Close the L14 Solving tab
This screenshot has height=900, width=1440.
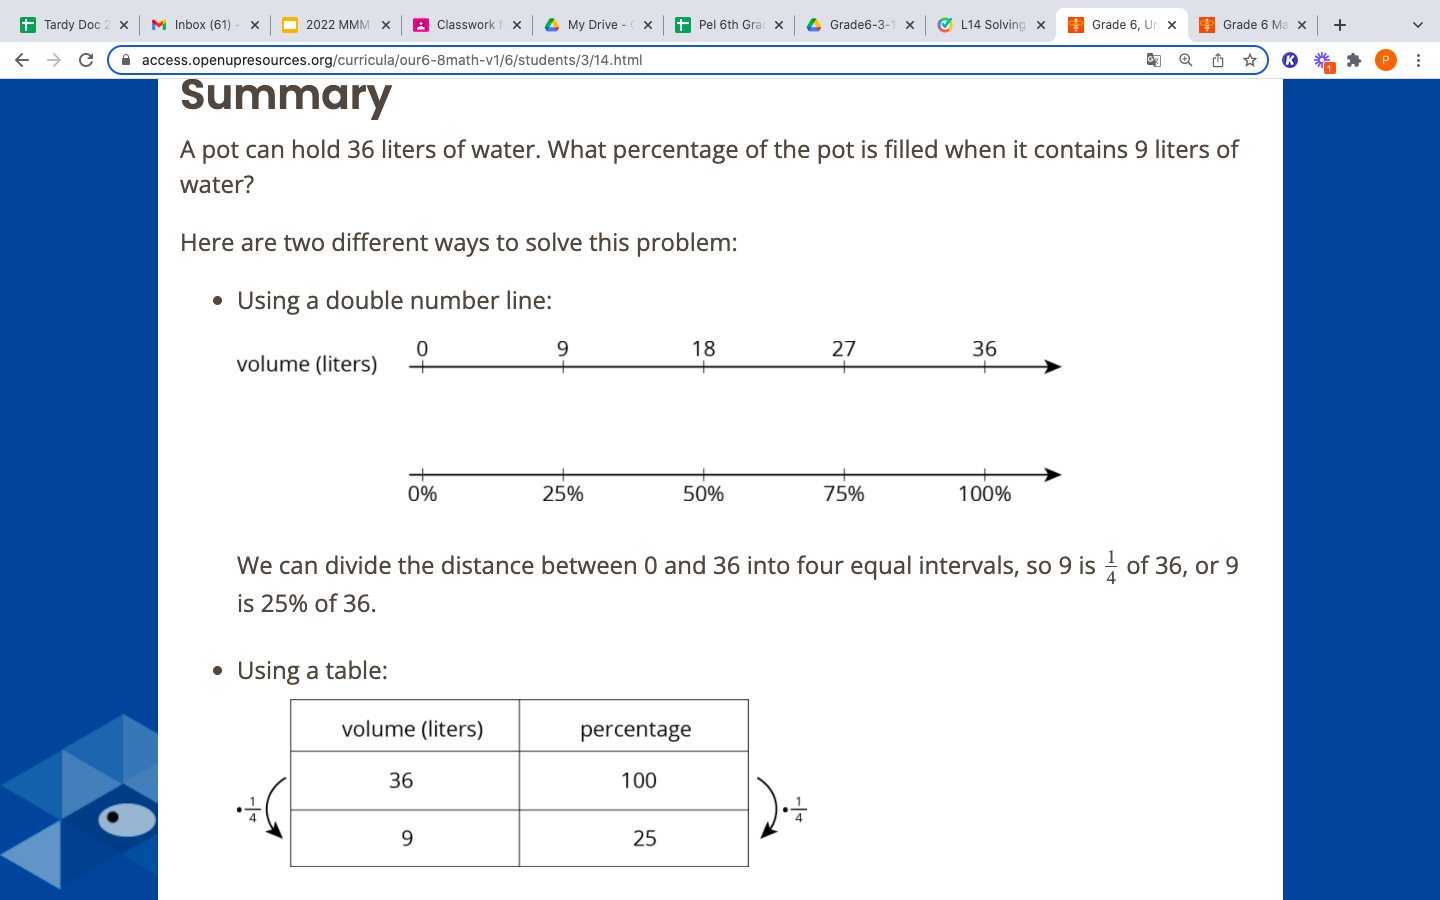click(1041, 25)
